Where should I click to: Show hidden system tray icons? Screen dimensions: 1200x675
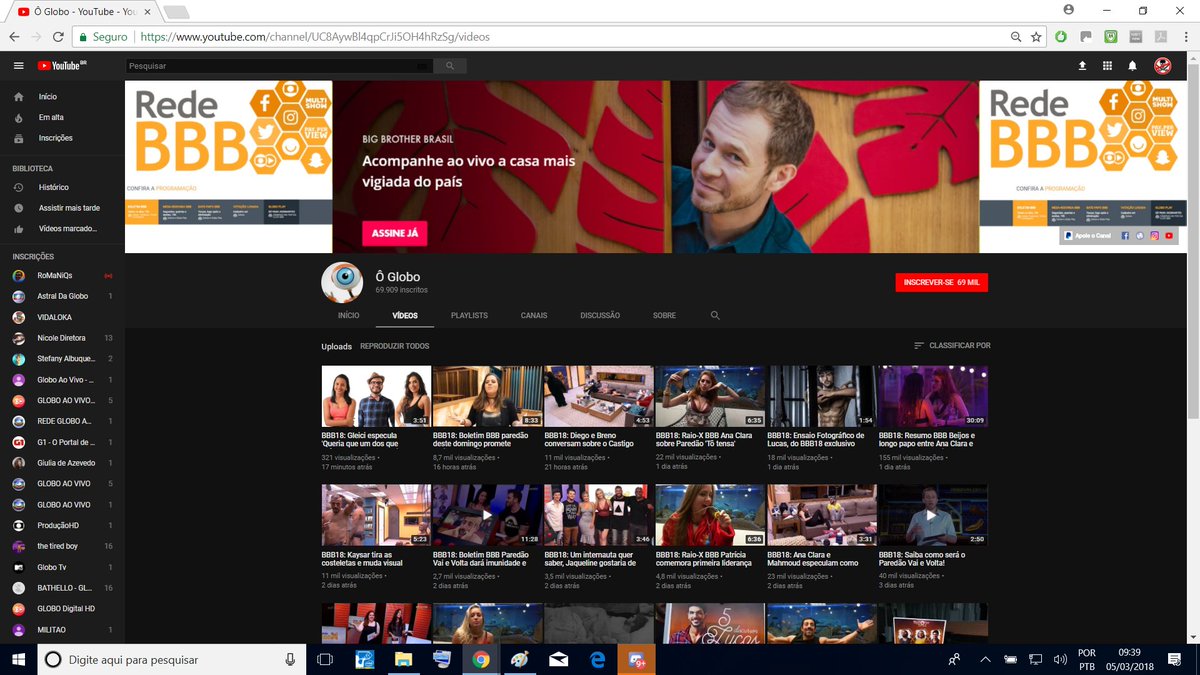pyautogui.click(x=986, y=659)
